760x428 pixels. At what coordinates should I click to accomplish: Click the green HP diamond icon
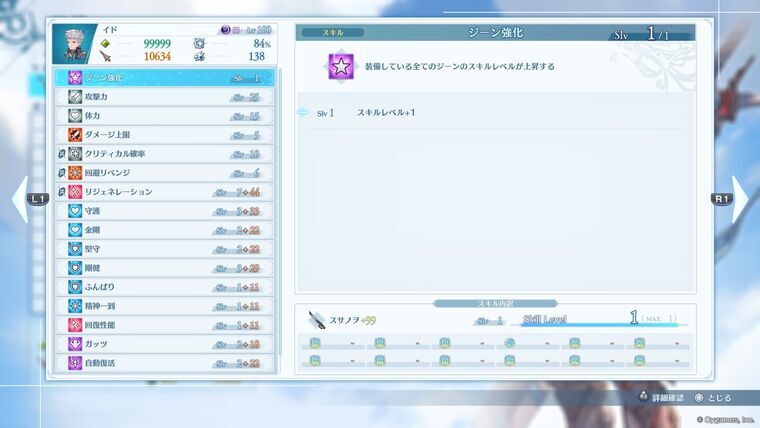point(105,44)
